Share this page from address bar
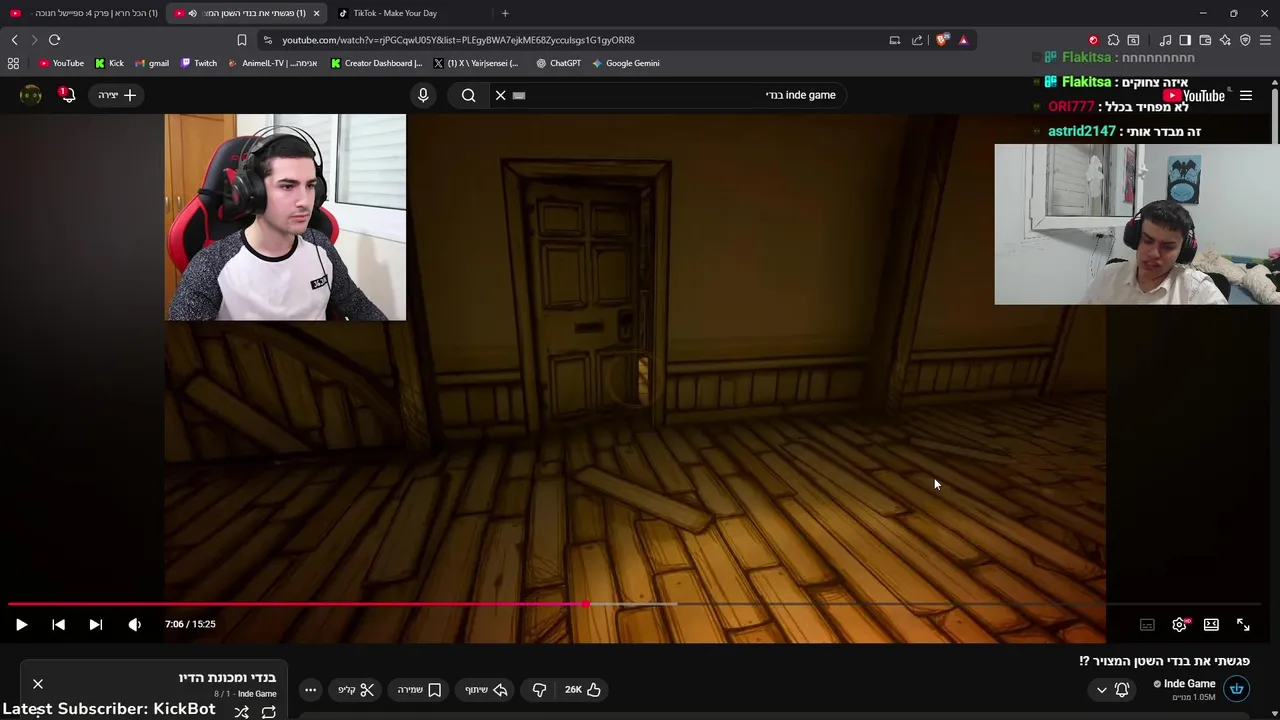The width and height of the screenshot is (1280, 720). [917, 40]
